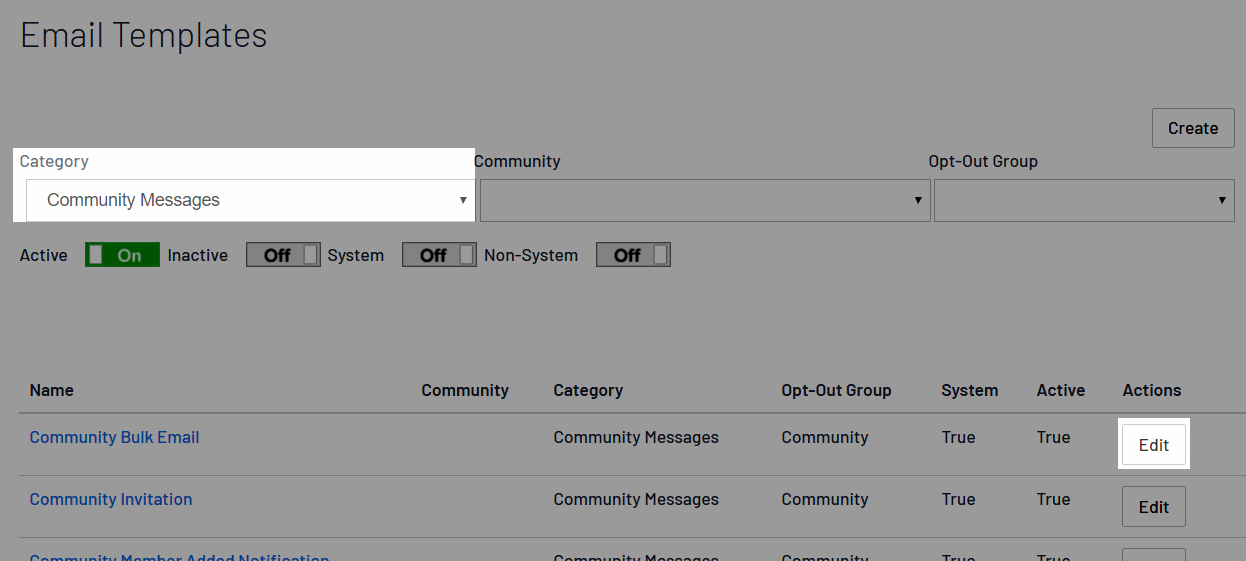Turn off the Active toggle
The width and height of the screenshot is (1246, 561).
[x=122, y=255]
